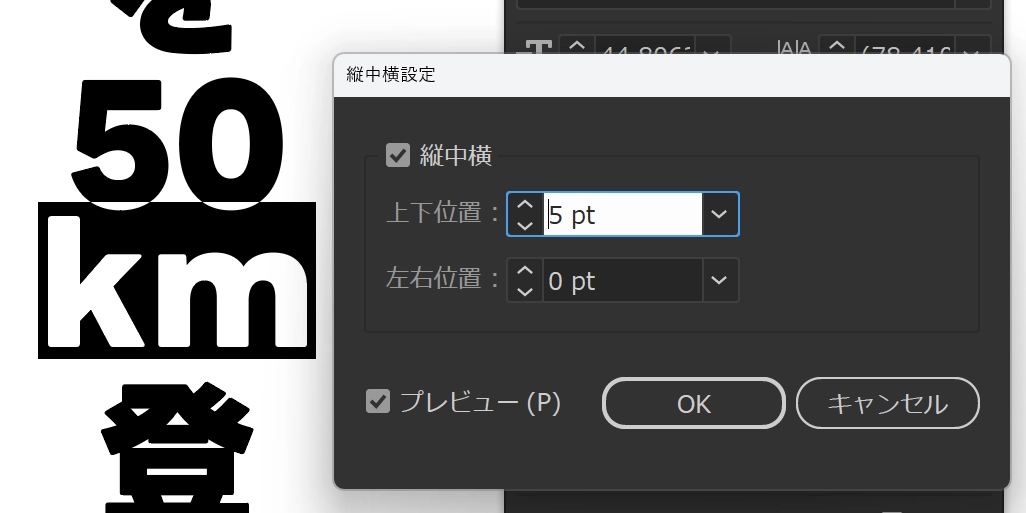Decrease 上下位置 value with down arrow

526,225
